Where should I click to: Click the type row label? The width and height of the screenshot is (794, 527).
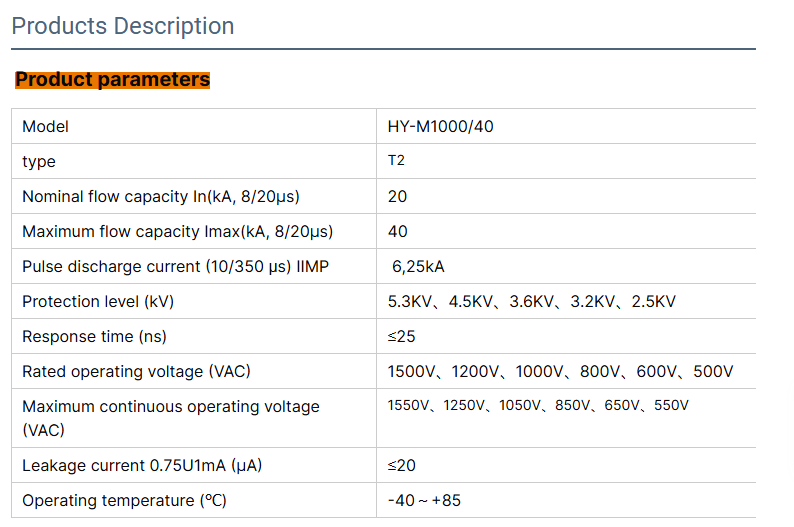click(x=39, y=162)
